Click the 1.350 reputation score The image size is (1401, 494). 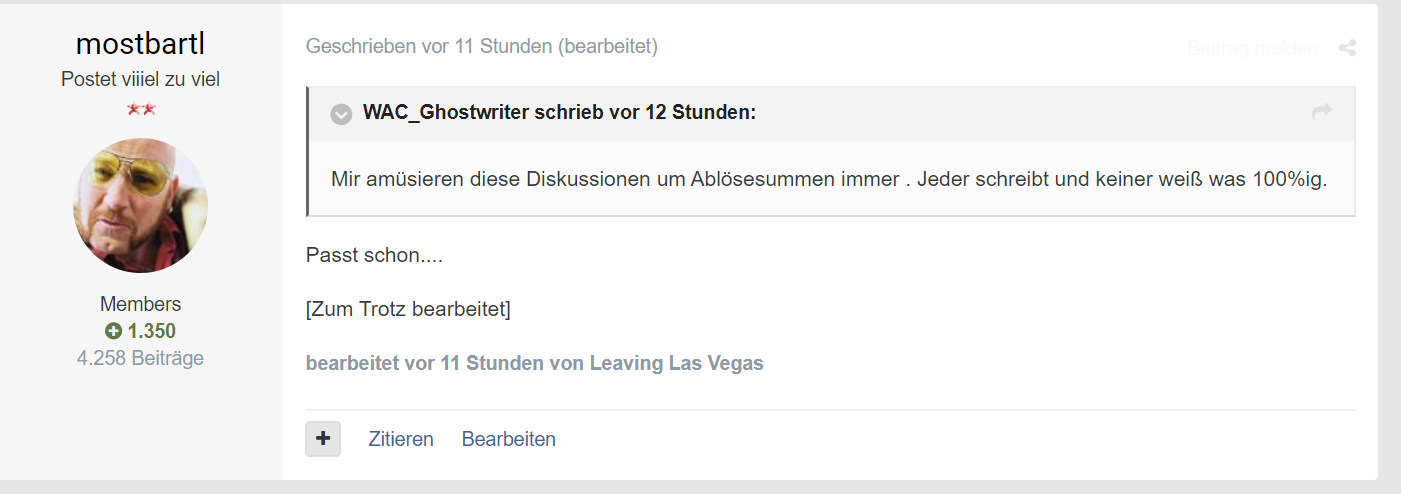[x=152, y=331]
